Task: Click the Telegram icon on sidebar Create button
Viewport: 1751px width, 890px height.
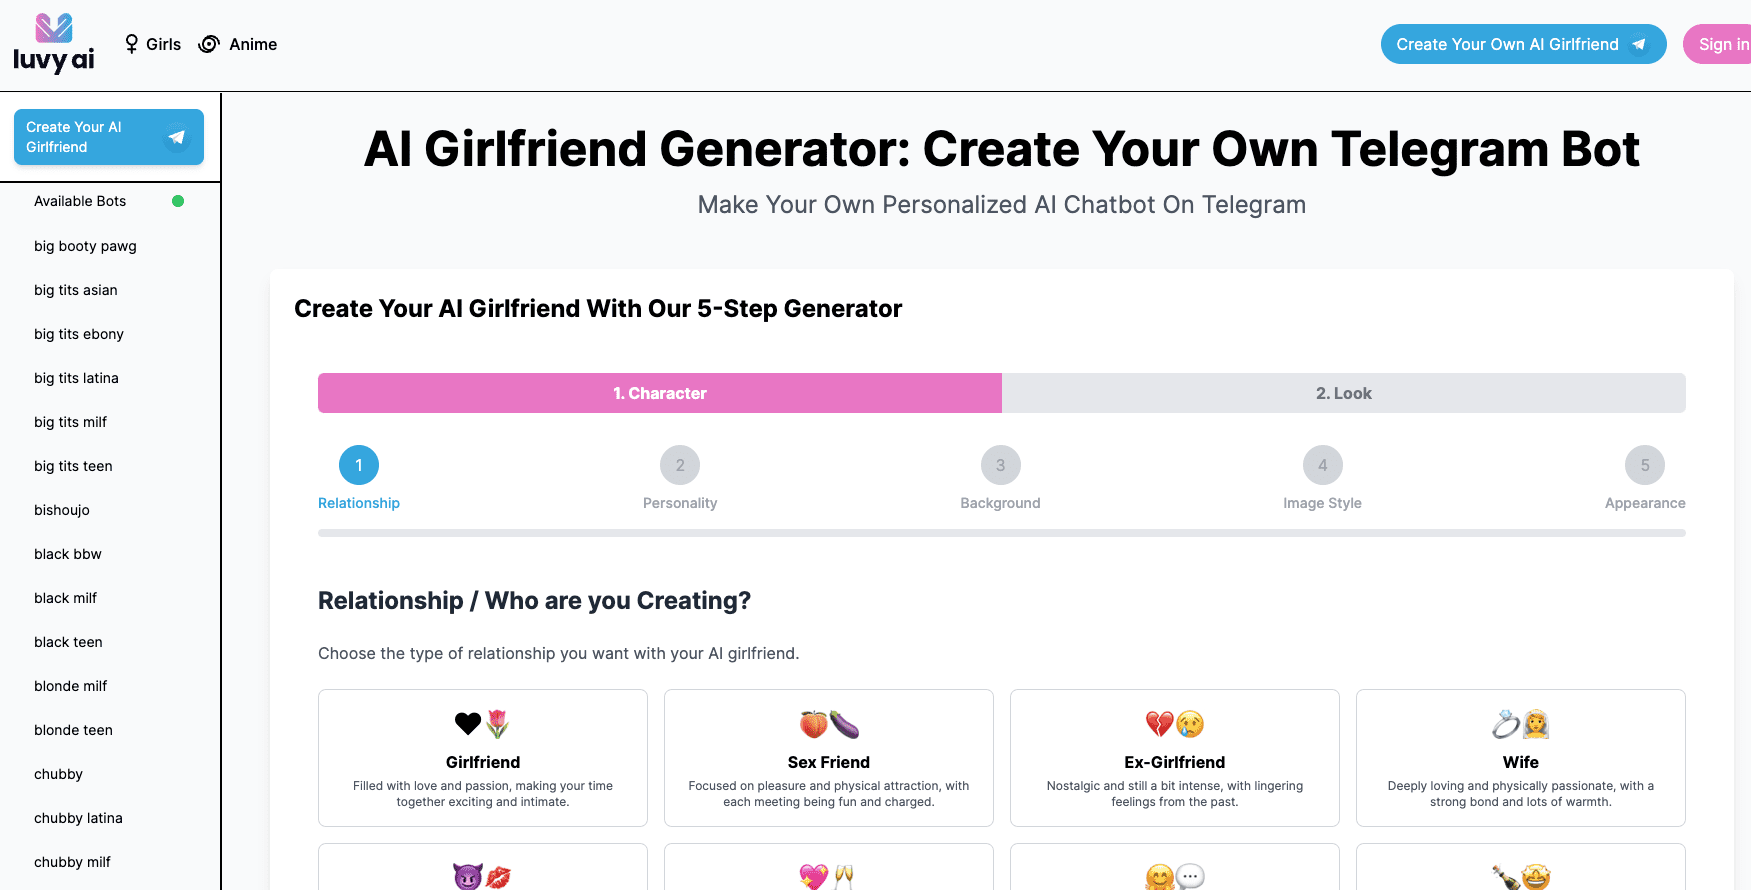Action: pyautogui.click(x=178, y=137)
